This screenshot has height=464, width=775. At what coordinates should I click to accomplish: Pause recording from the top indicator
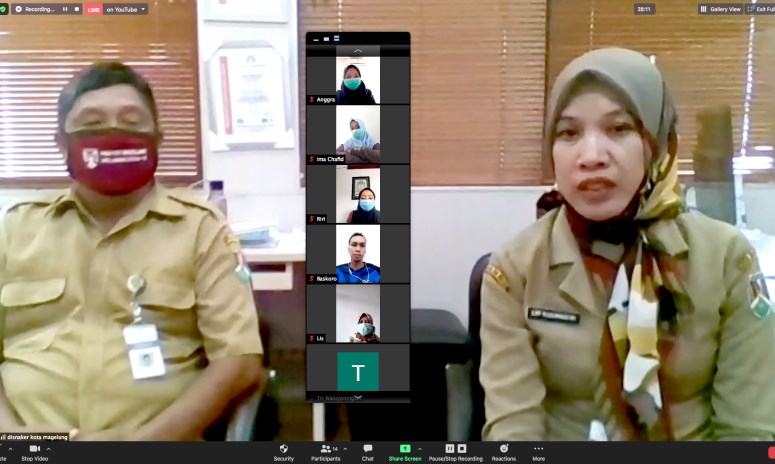coord(65,9)
